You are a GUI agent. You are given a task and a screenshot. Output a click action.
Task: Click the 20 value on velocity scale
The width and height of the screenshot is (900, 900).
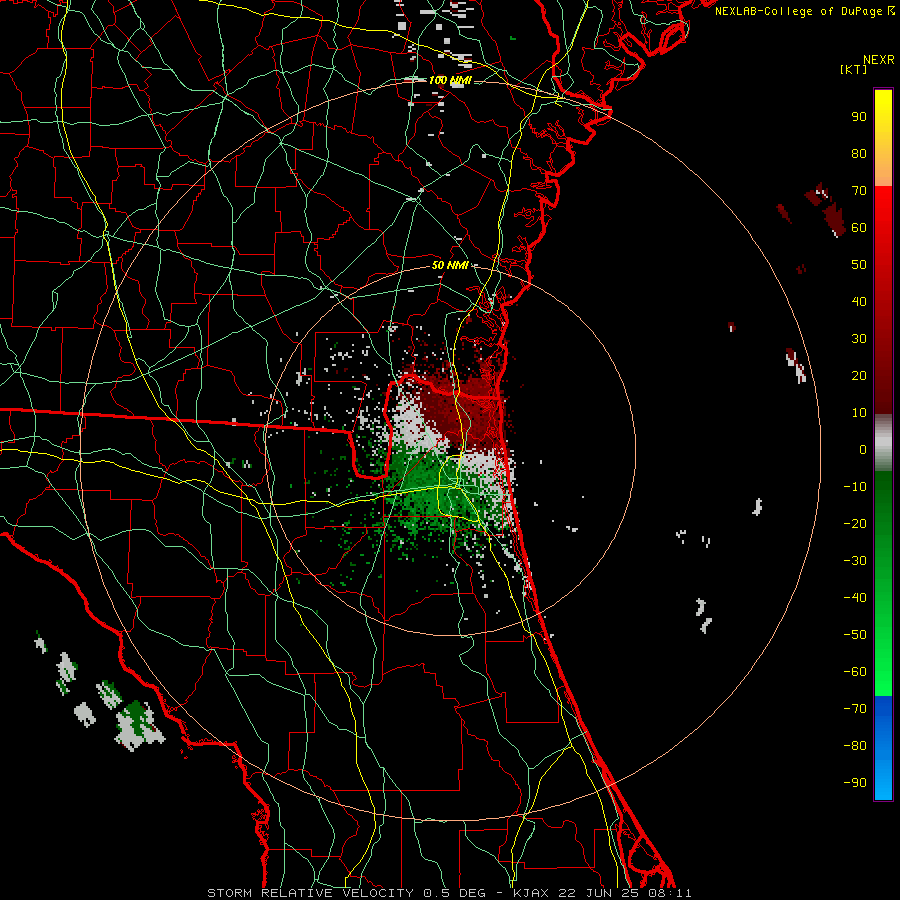coord(859,376)
